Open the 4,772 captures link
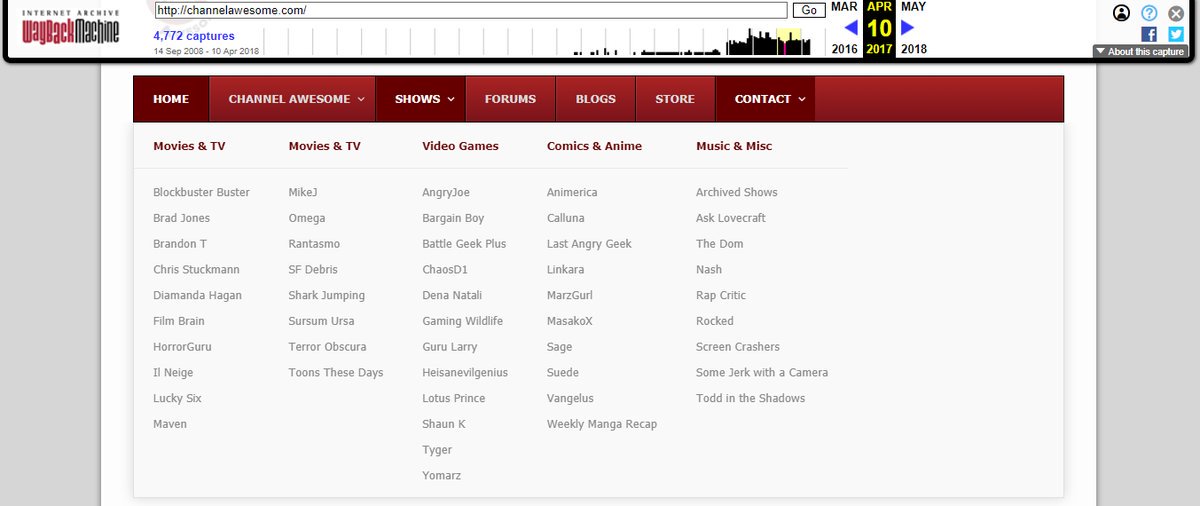The width and height of the screenshot is (1200, 506). pos(194,36)
